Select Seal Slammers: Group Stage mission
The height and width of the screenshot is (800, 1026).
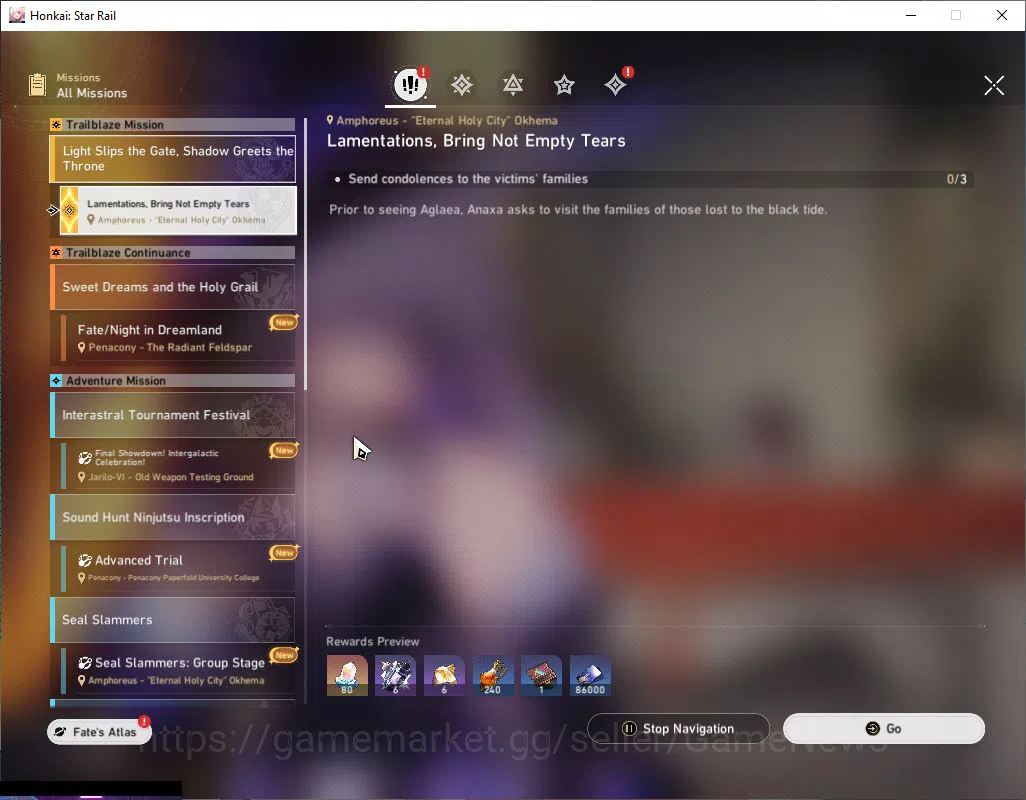178,670
